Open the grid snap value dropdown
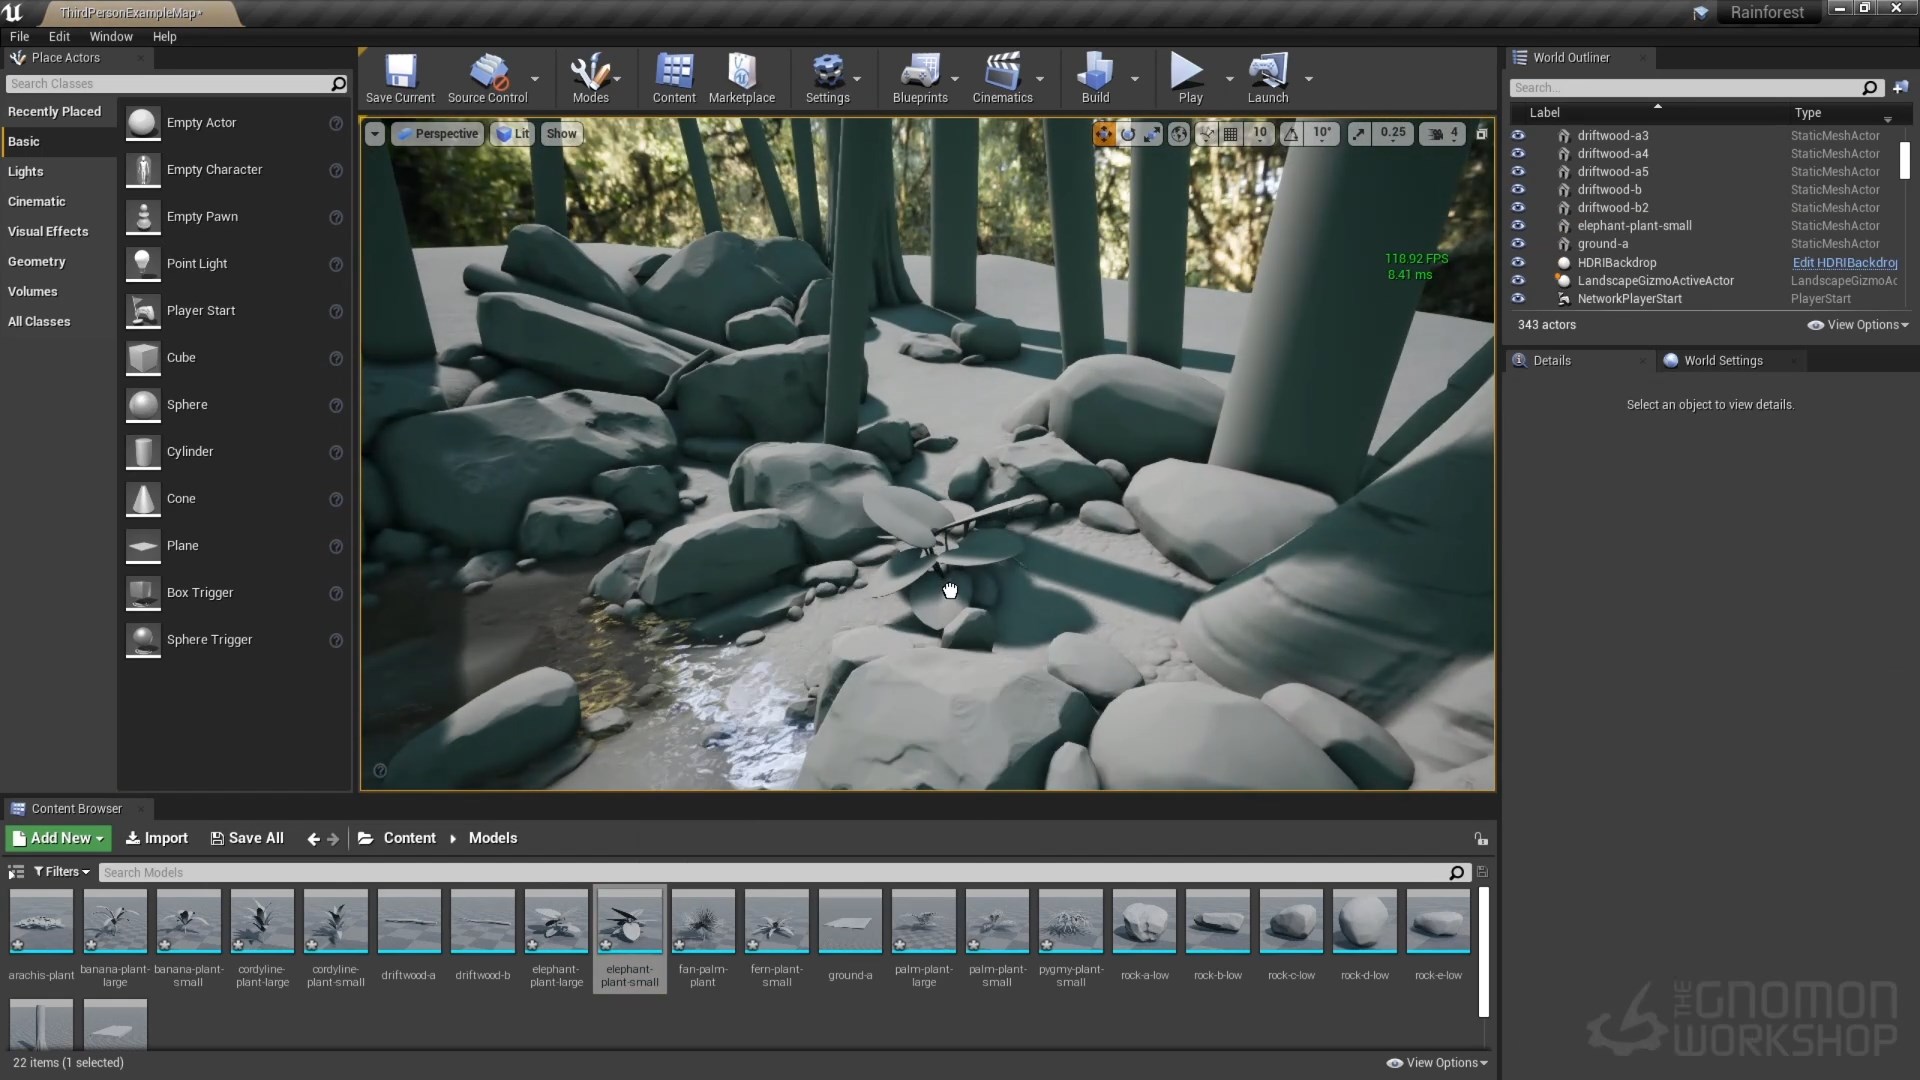1920x1080 pixels. click(x=1260, y=133)
